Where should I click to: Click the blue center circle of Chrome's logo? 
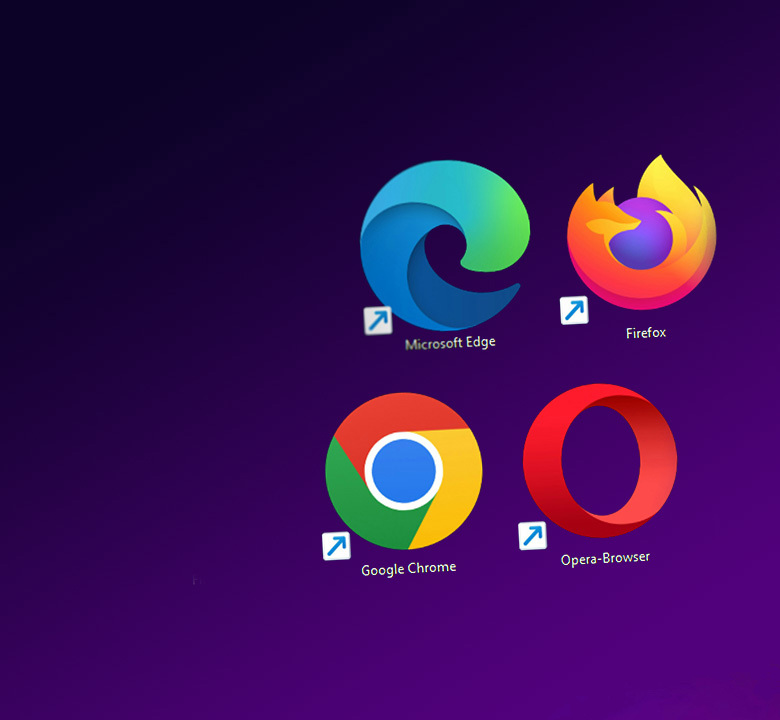point(404,470)
